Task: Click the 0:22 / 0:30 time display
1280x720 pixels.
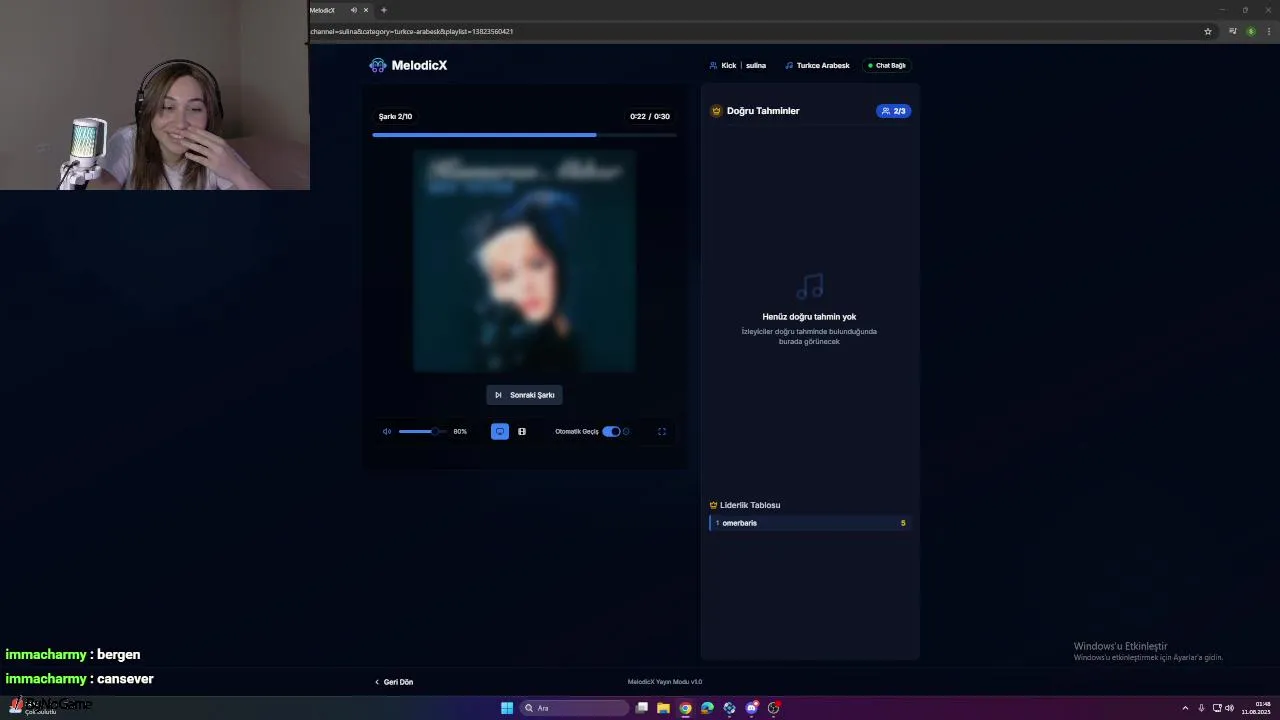Action: tap(650, 117)
